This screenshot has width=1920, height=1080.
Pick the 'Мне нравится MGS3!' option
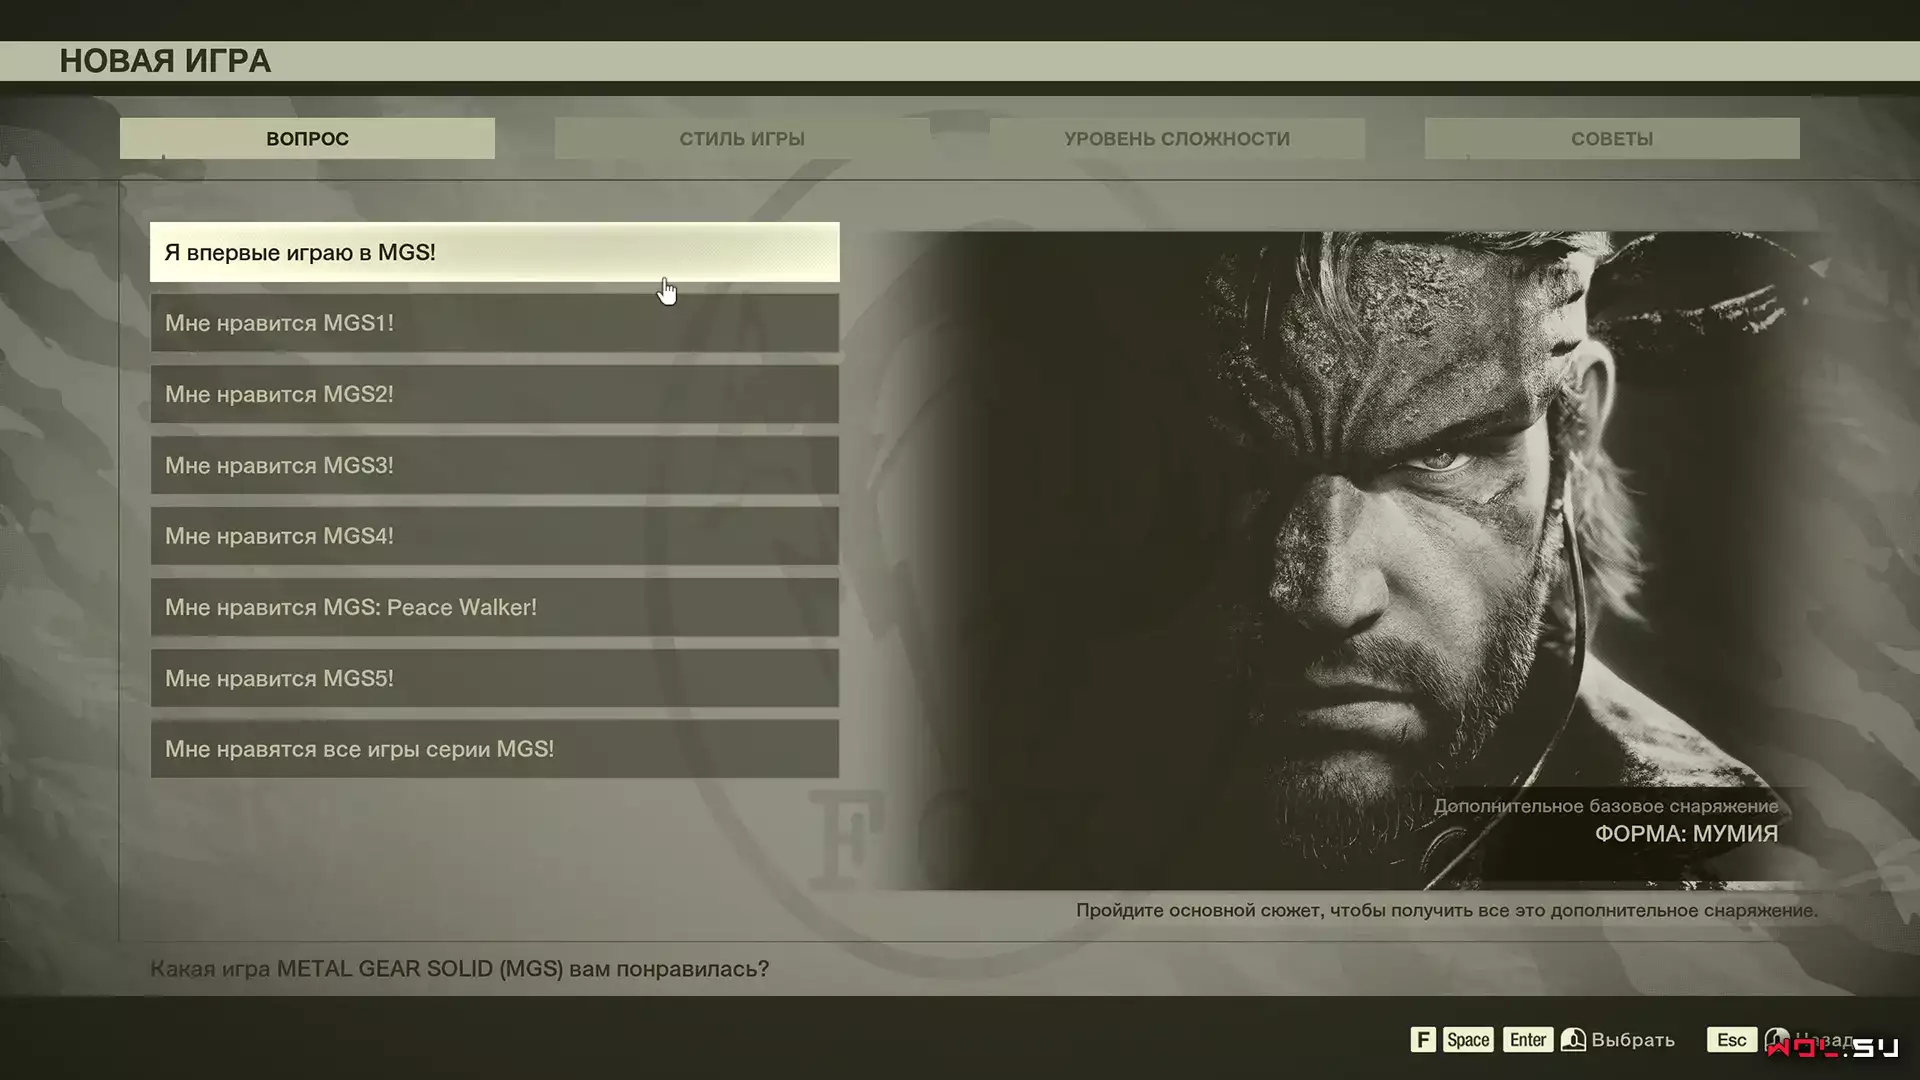click(x=495, y=465)
